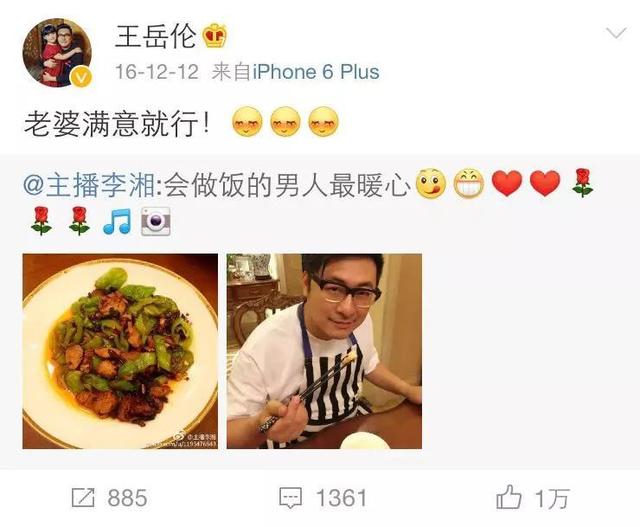Viewport: 640px width, 527px height.
Task: Click the like count 1万
Action: (552, 498)
